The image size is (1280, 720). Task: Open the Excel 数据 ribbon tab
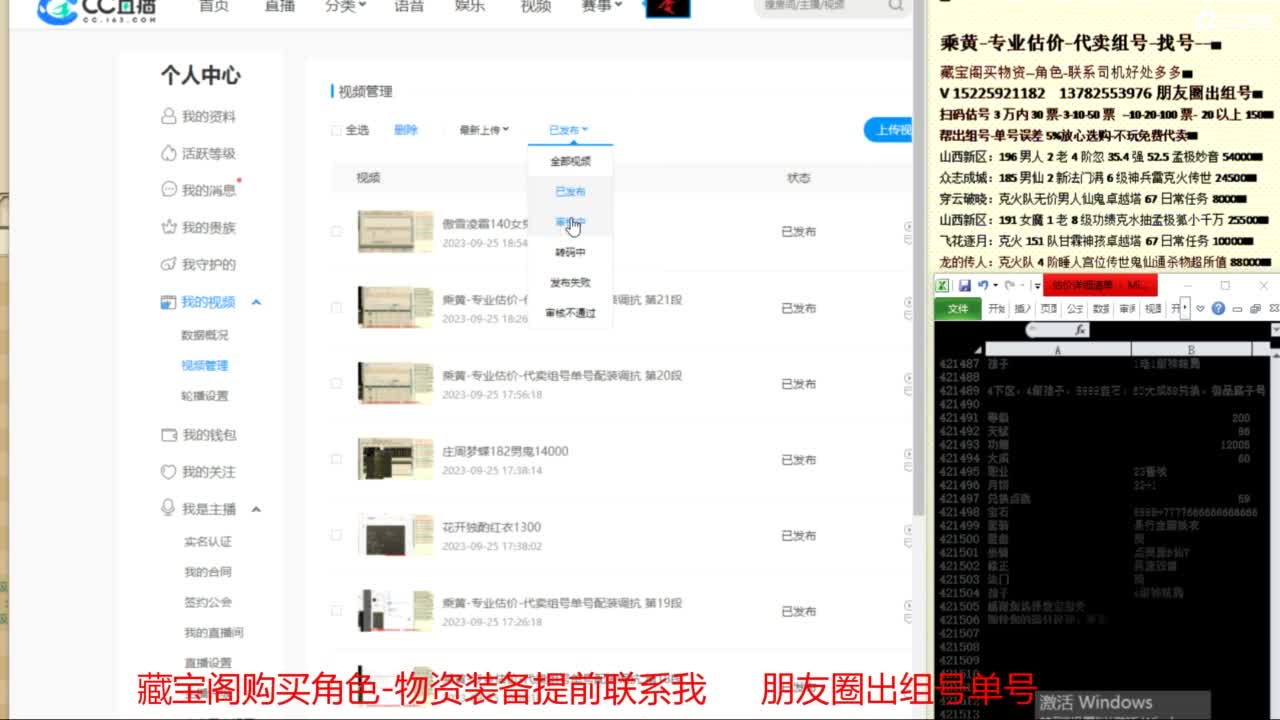point(1101,309)
